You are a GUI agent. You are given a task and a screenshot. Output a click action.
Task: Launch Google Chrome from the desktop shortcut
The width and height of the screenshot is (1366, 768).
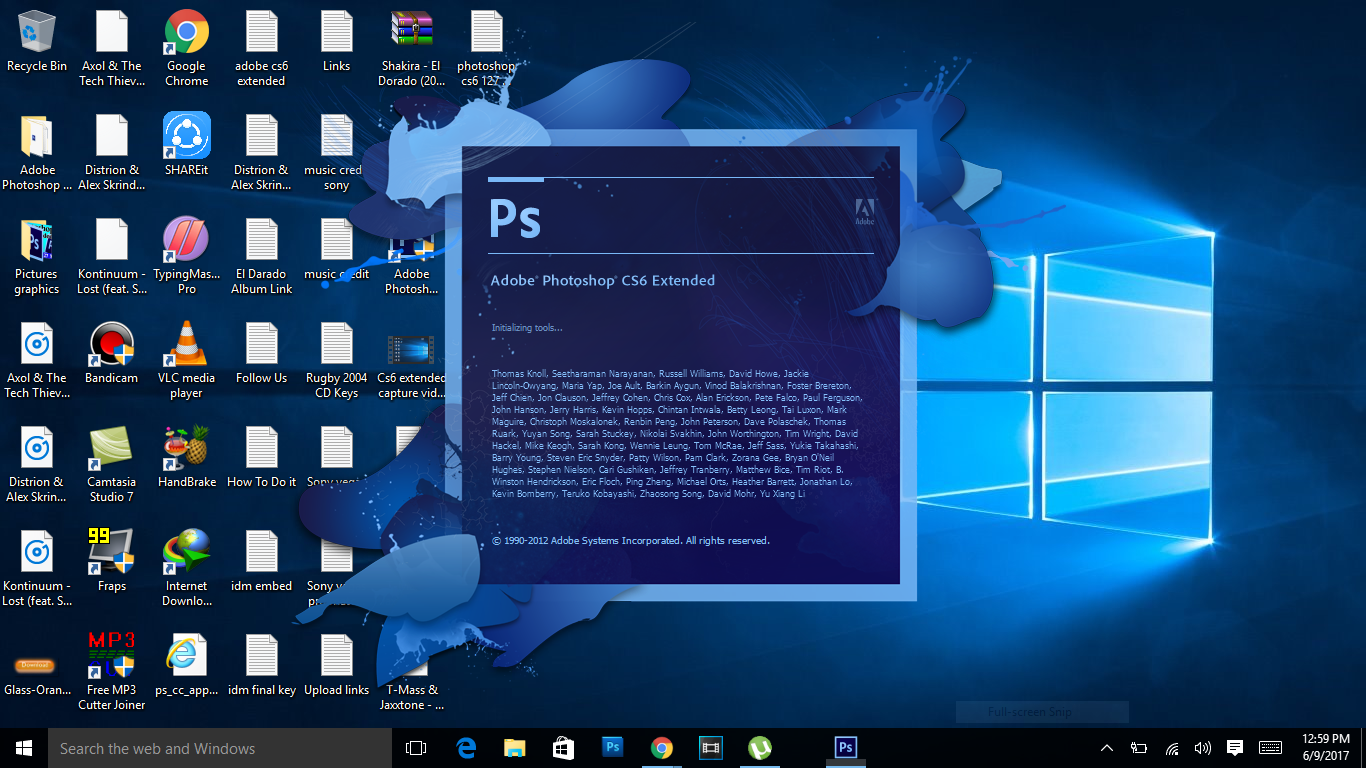(187, 48)
